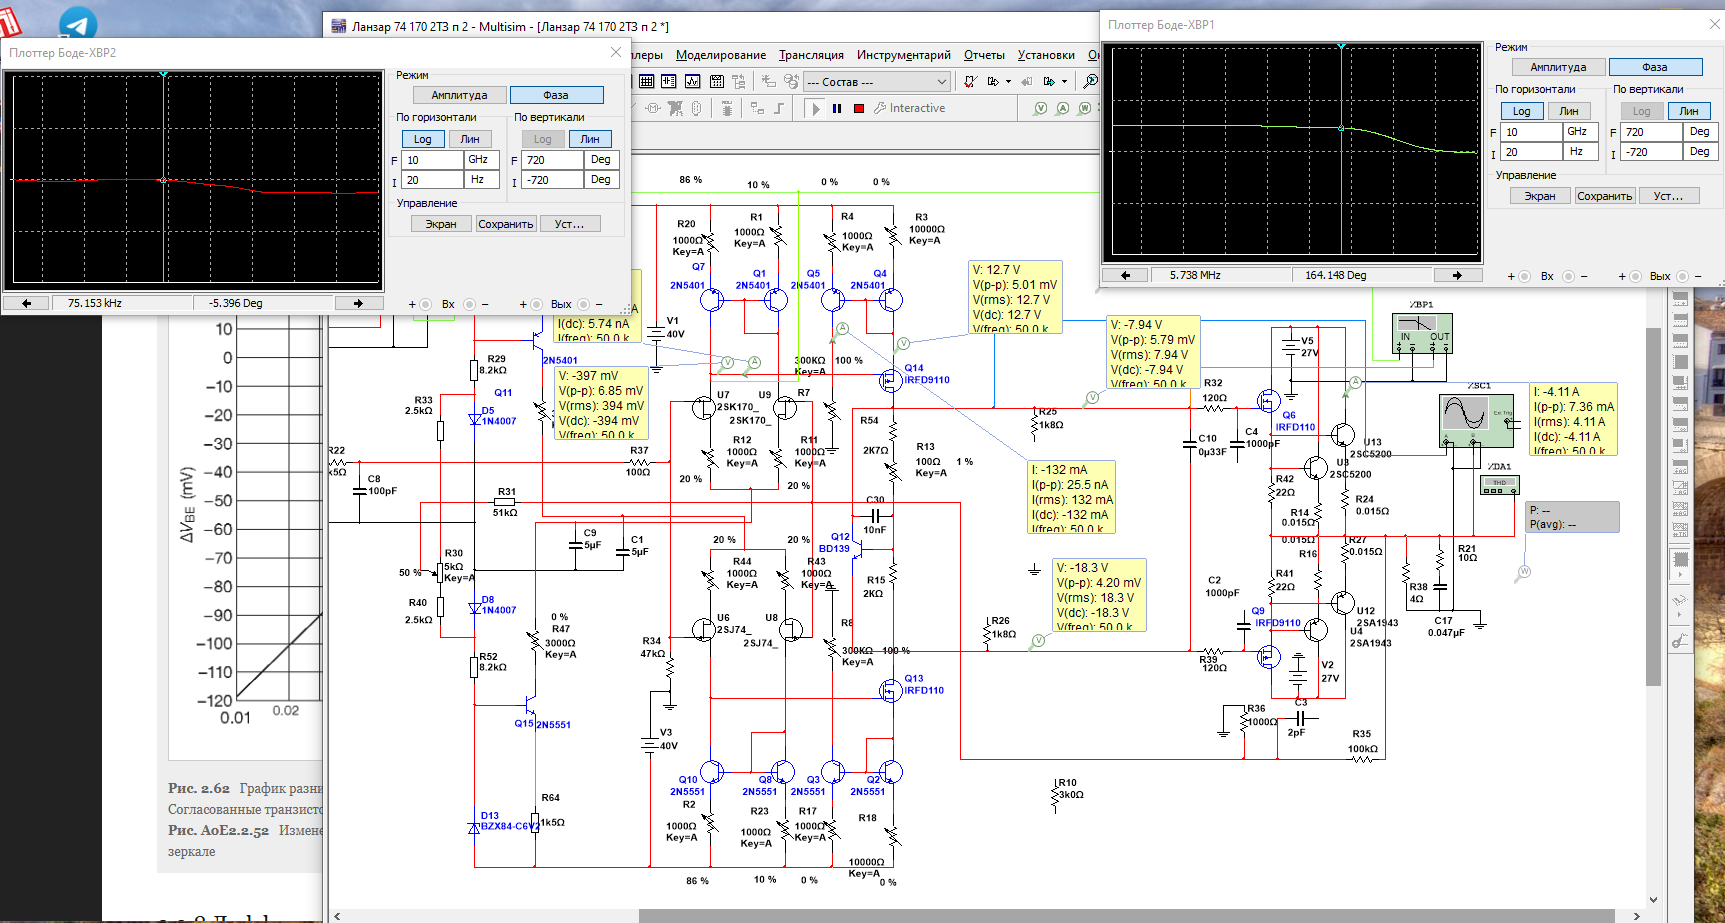The height and width of the screenshot is (923, 1725).
Task: Click the current clamp icon in instruments sidebar
Action: [1679, 640]
